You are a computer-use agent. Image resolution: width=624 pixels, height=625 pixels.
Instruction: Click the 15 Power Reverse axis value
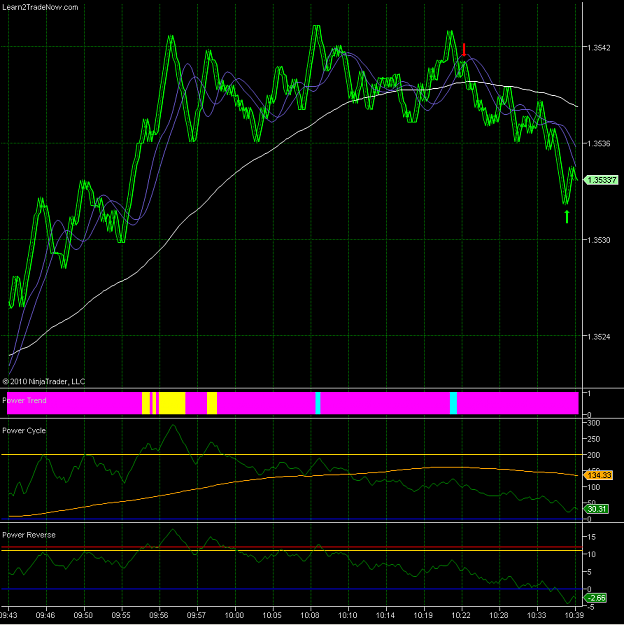pyautogui.click(x=591, y=537)
